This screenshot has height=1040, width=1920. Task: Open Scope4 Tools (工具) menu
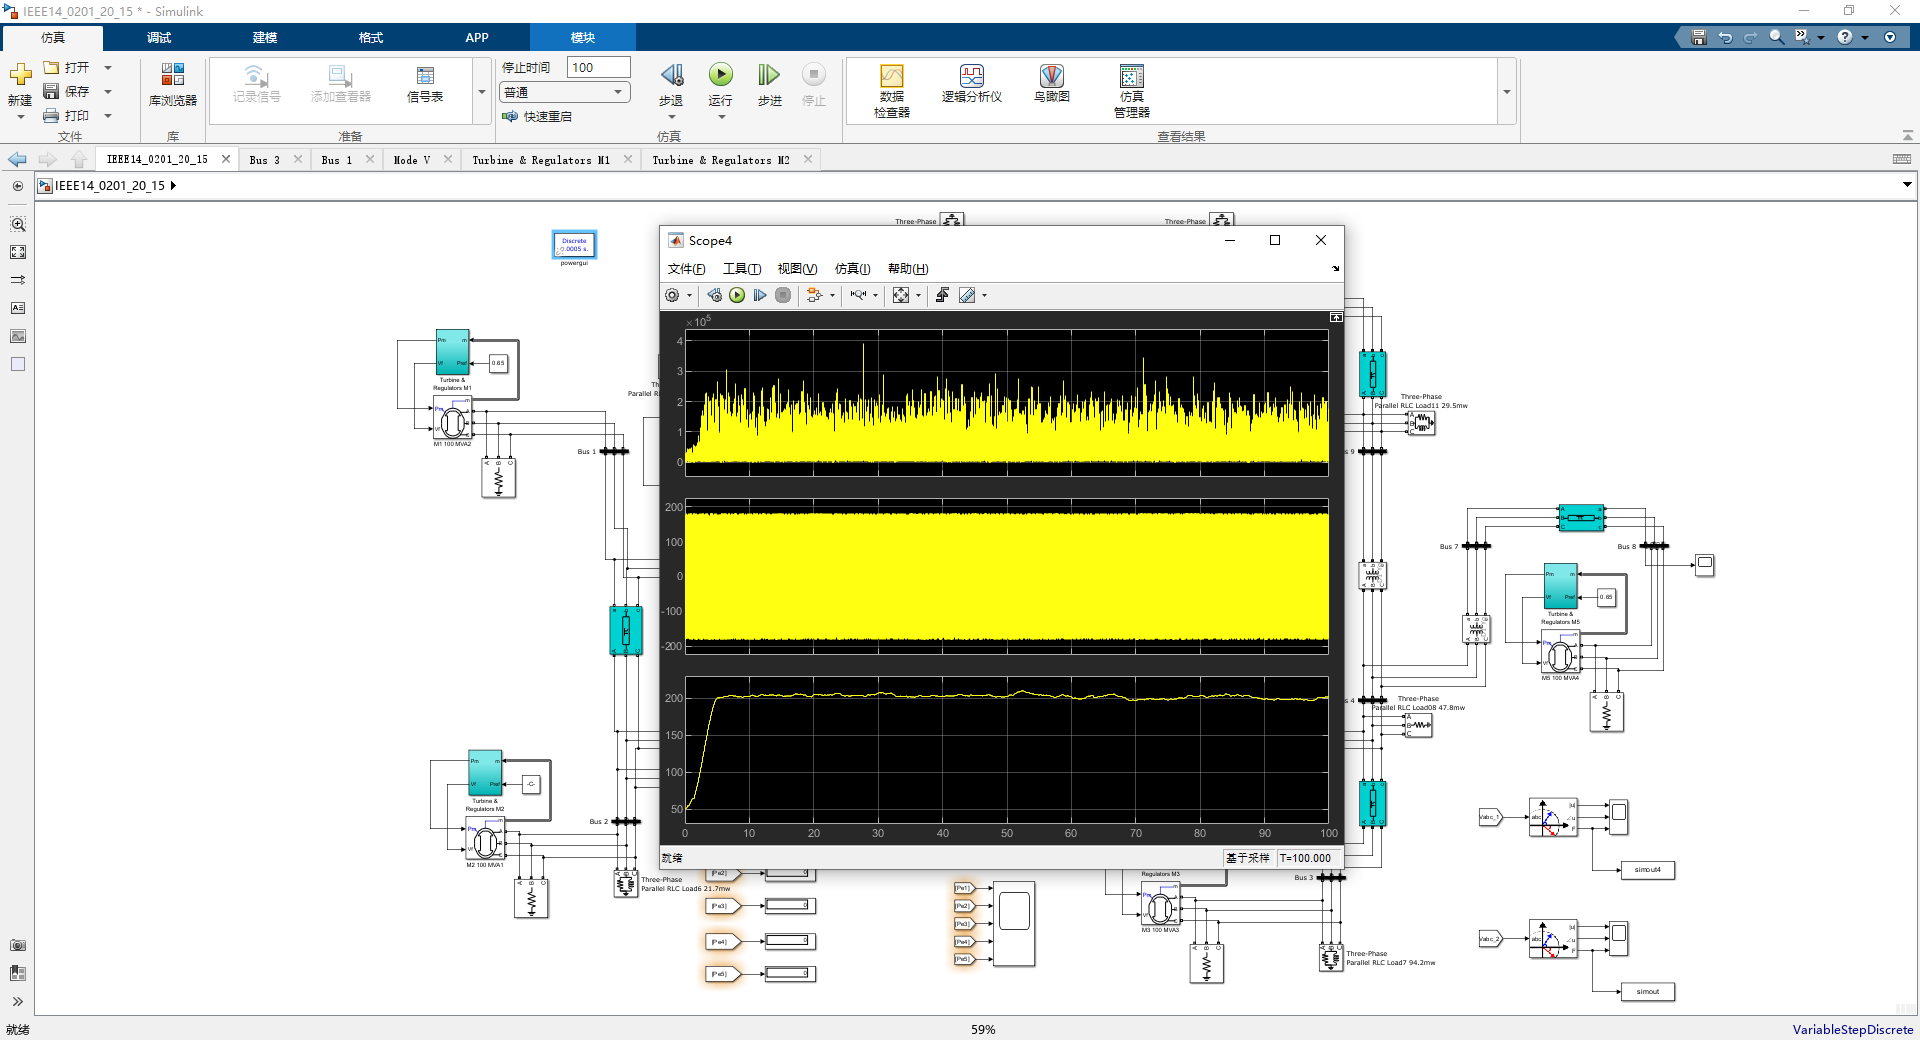[x=742, y=269]
